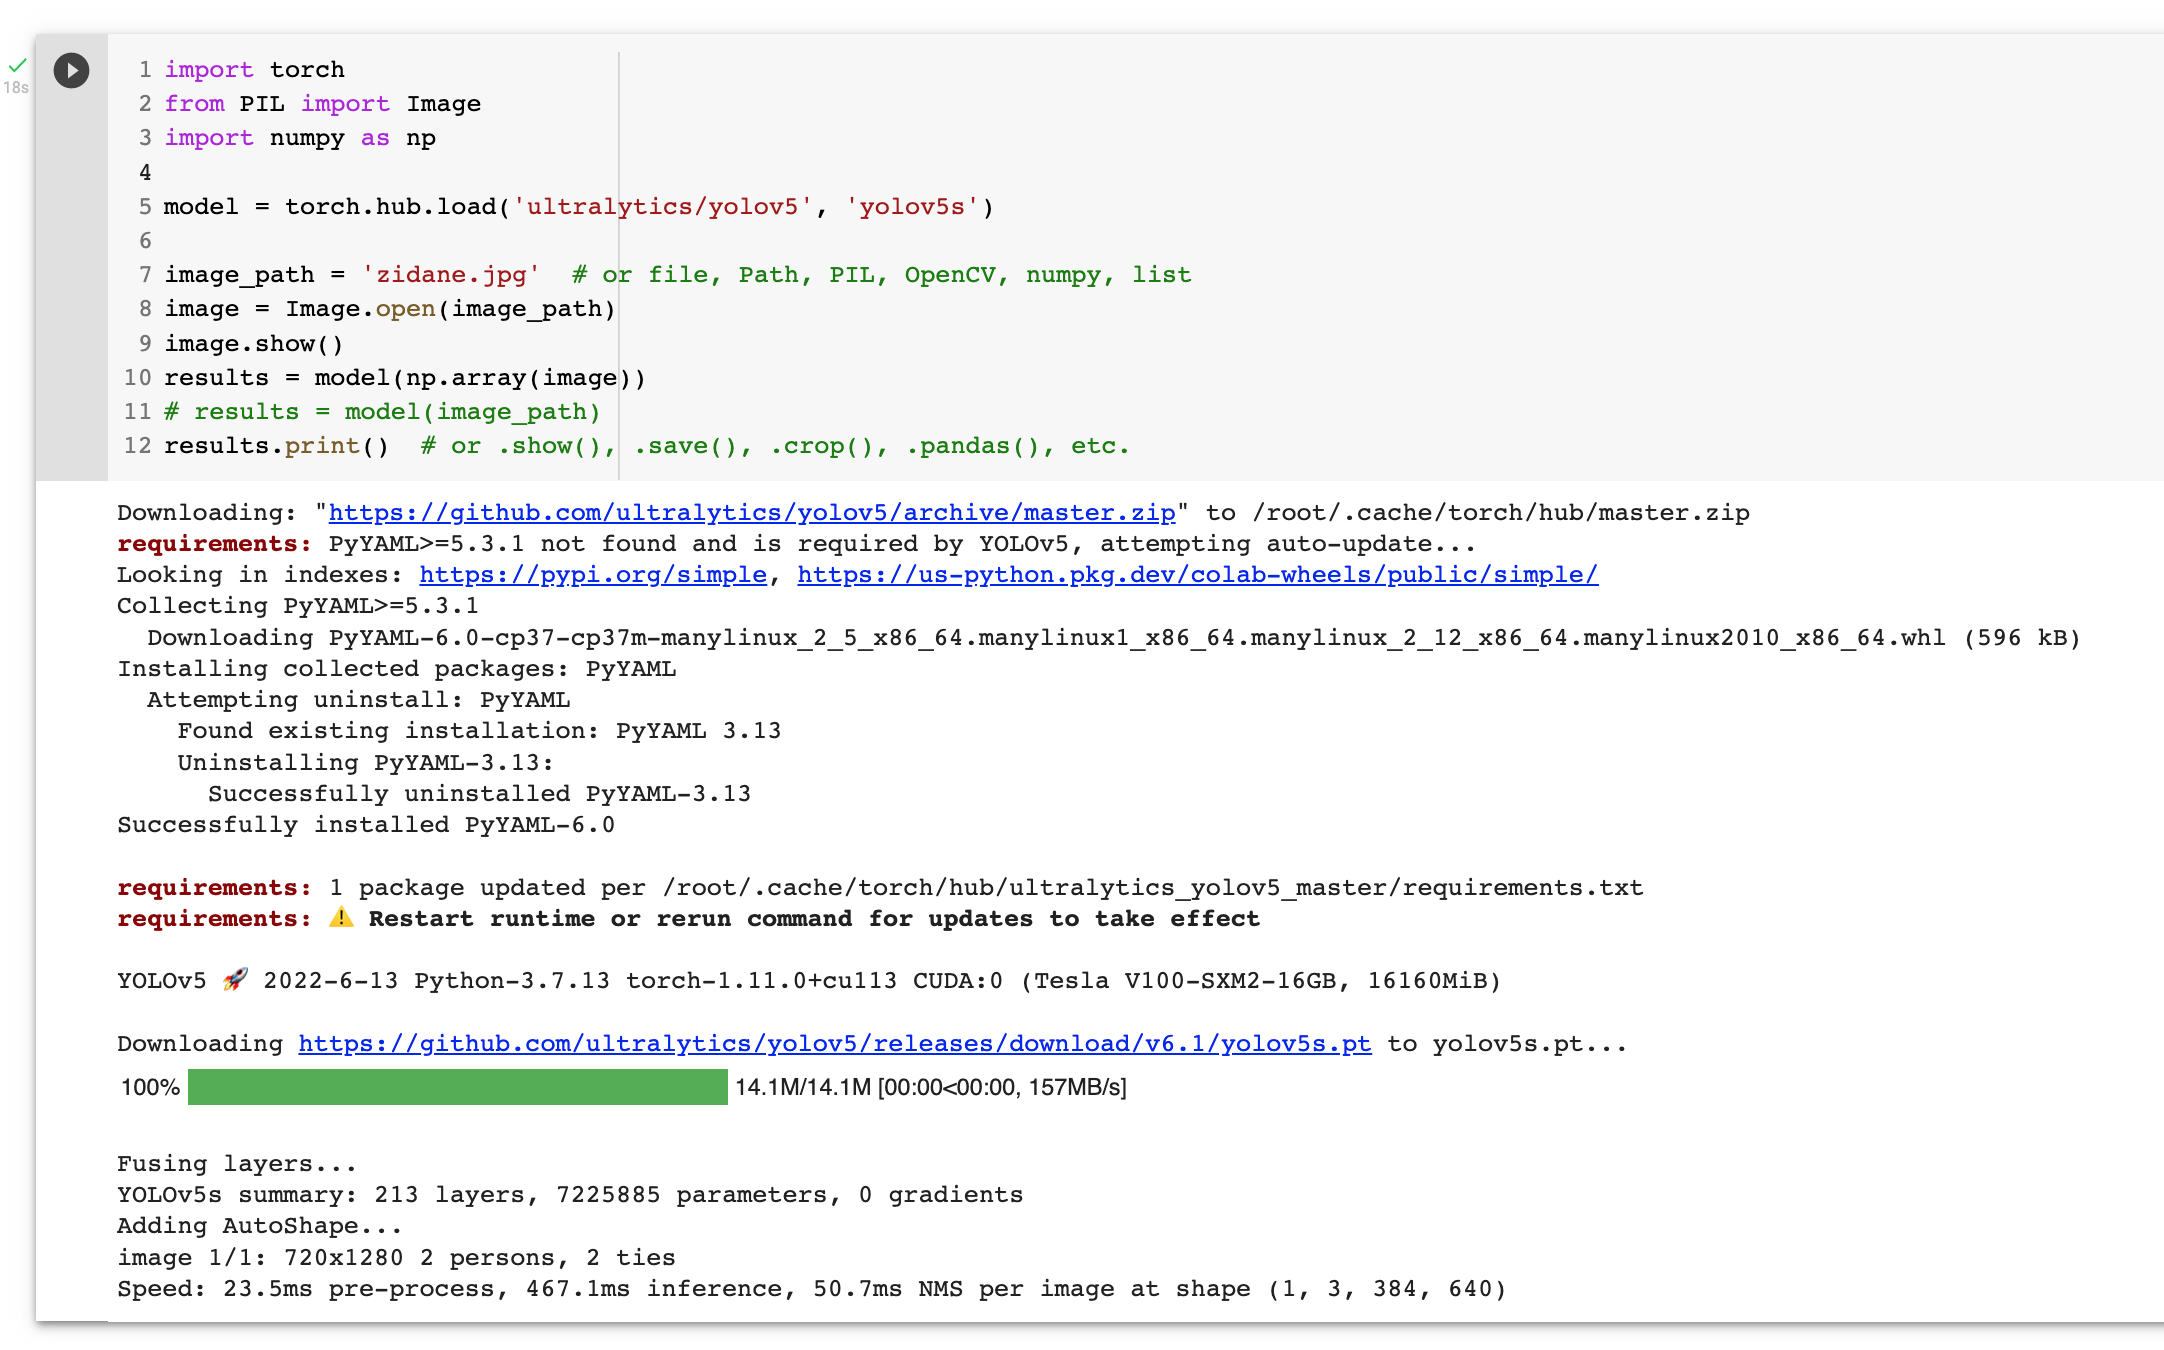The height and width of the screenshot is (1350, 2164).
Task: Click the 18s cell runtime indicator
Action: [15, 88]
